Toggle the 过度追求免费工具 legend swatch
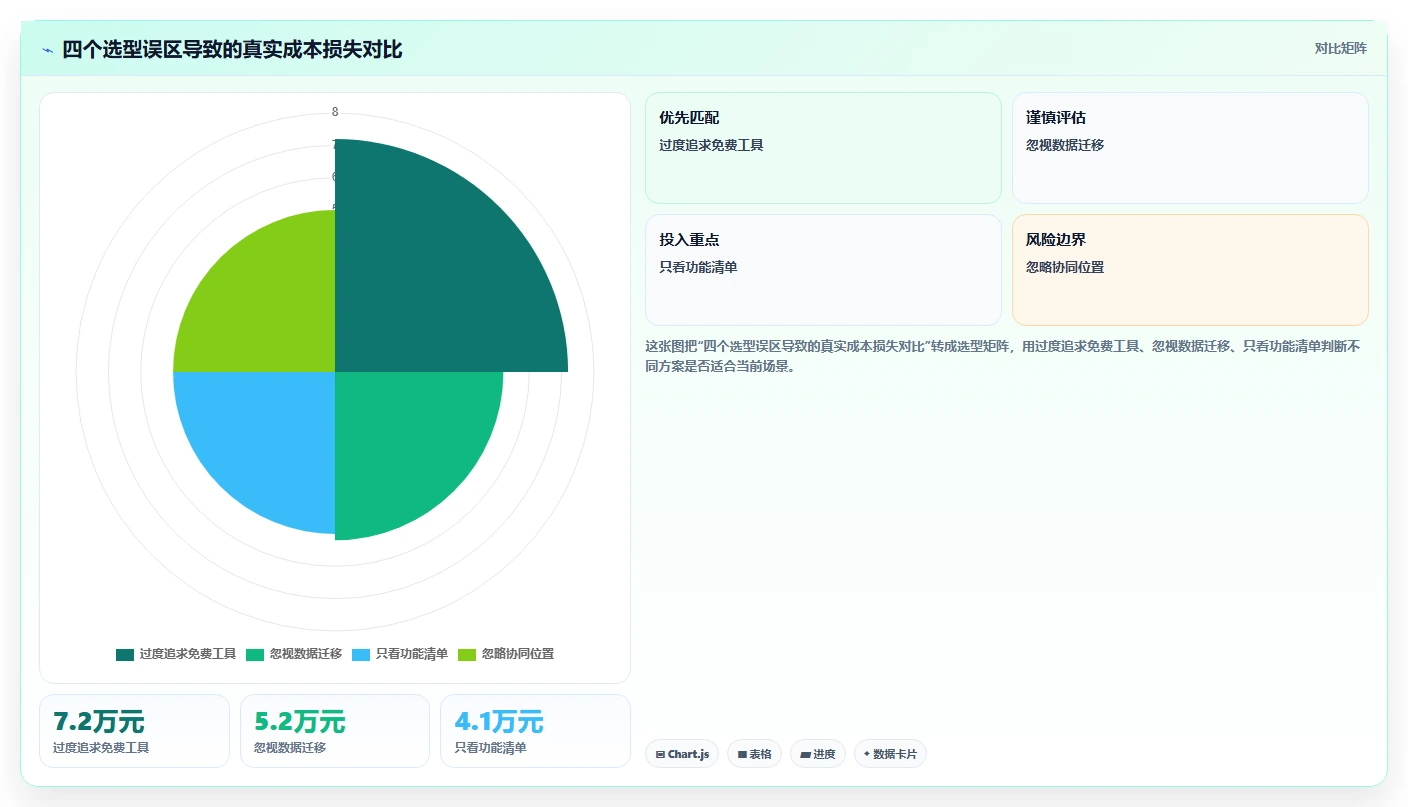 click(125, 654)
